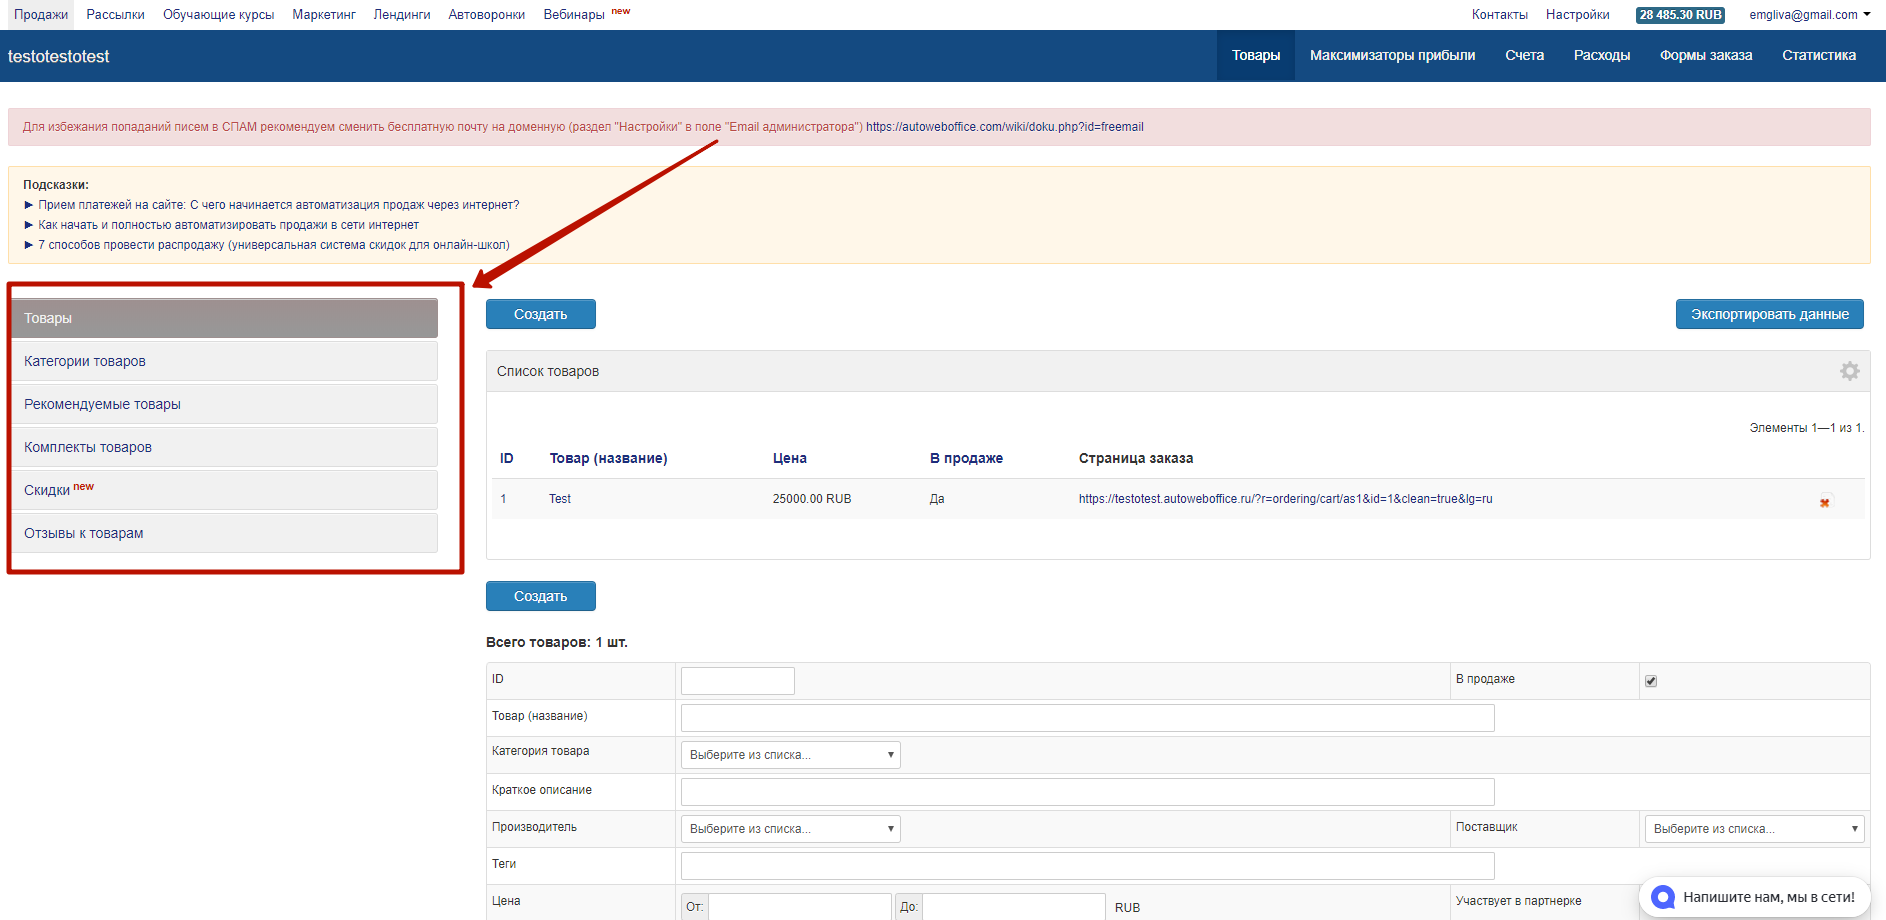Open the Статистика tab
Viewport: 1886px width, 920px height.
point(1818,56)
